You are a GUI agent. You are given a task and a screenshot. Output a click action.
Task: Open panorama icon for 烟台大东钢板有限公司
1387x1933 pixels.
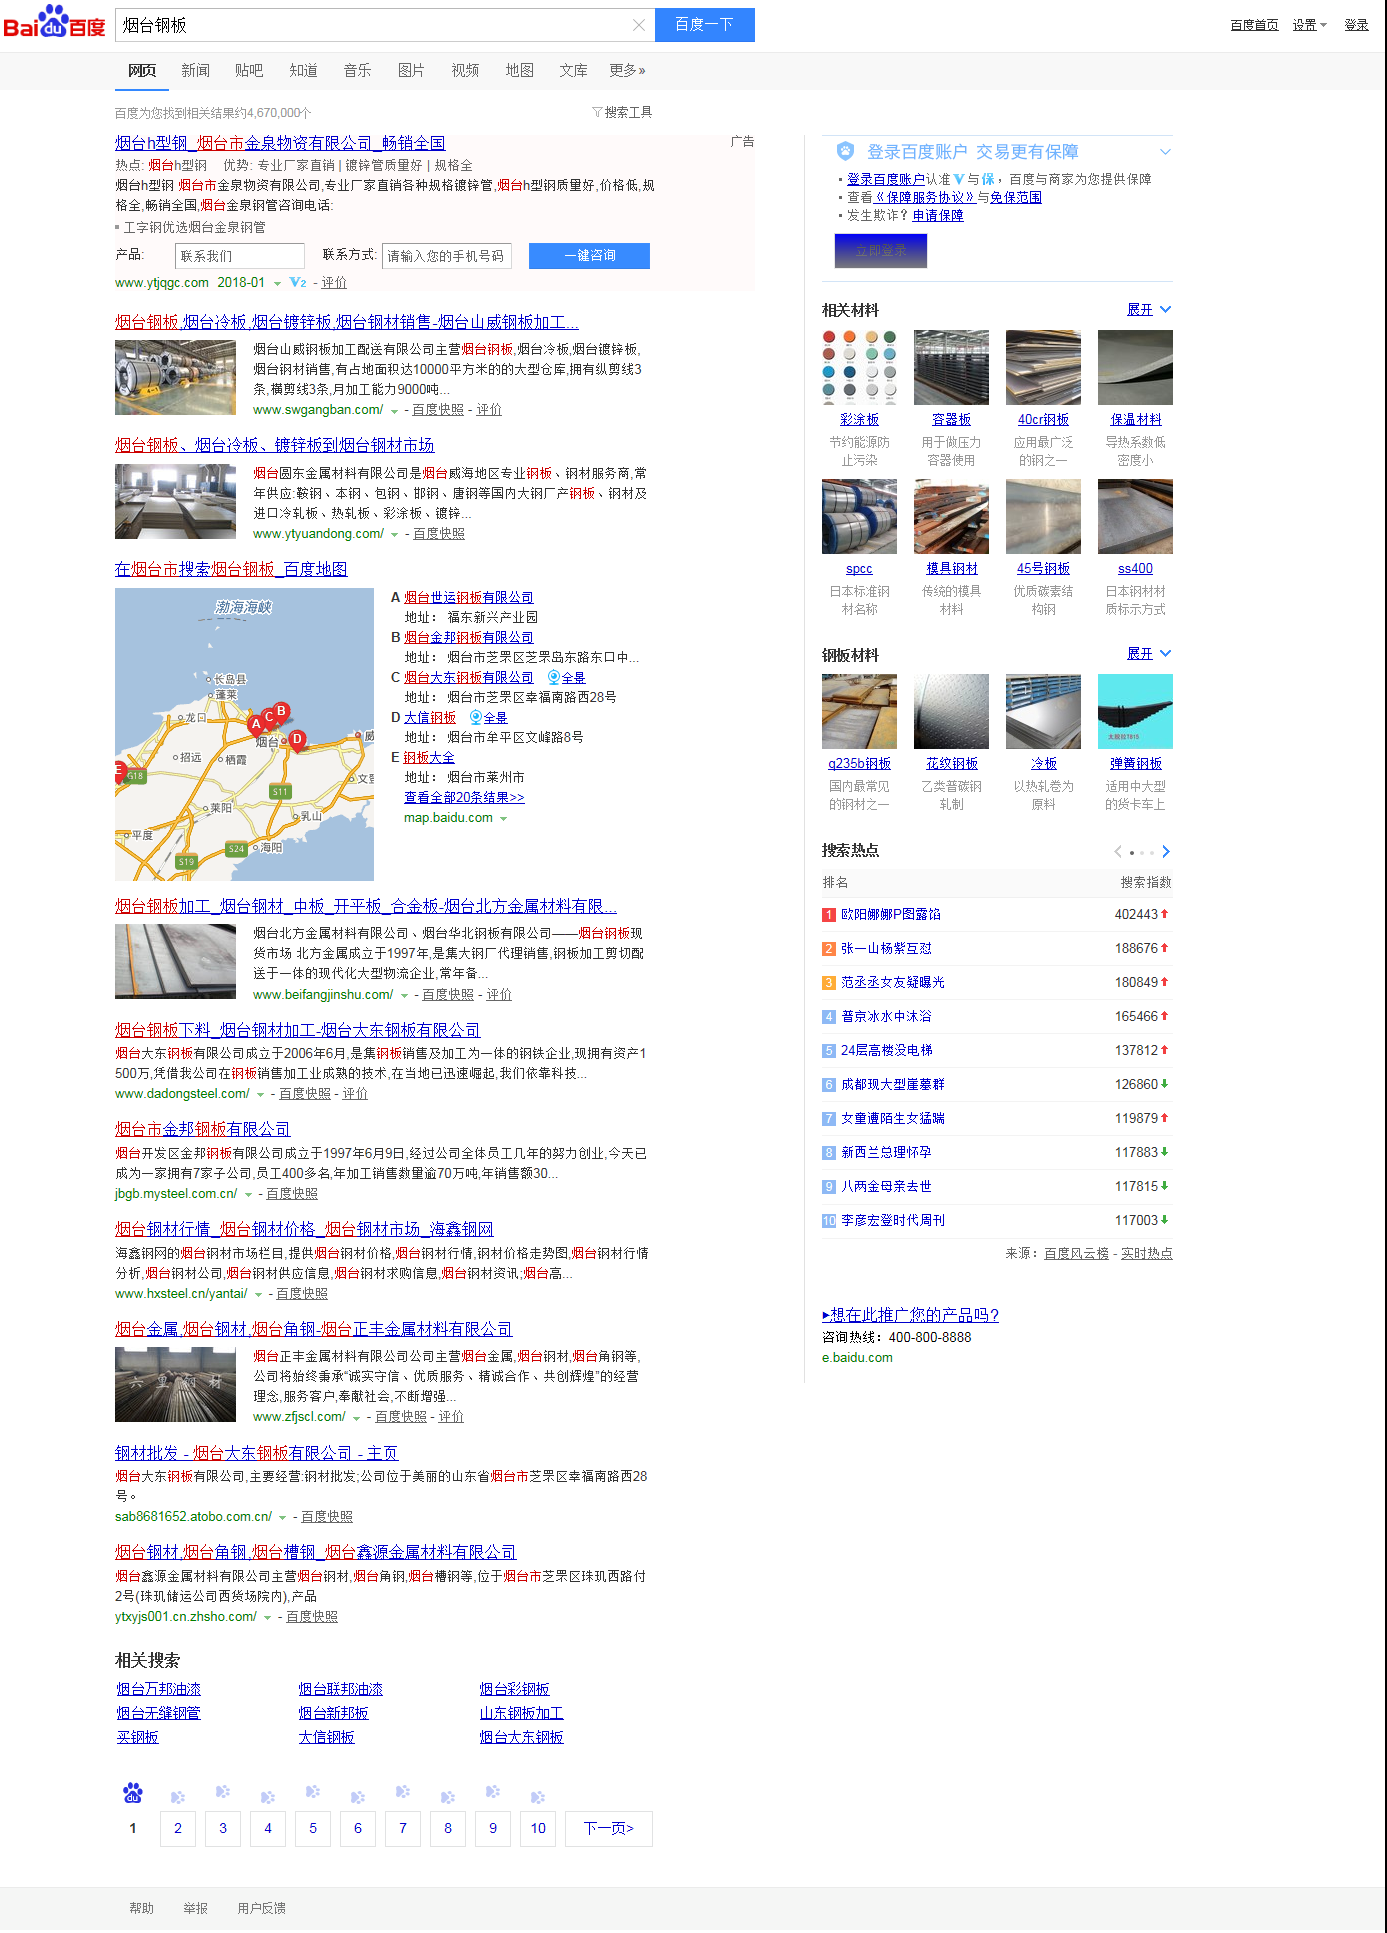point(554,677)
